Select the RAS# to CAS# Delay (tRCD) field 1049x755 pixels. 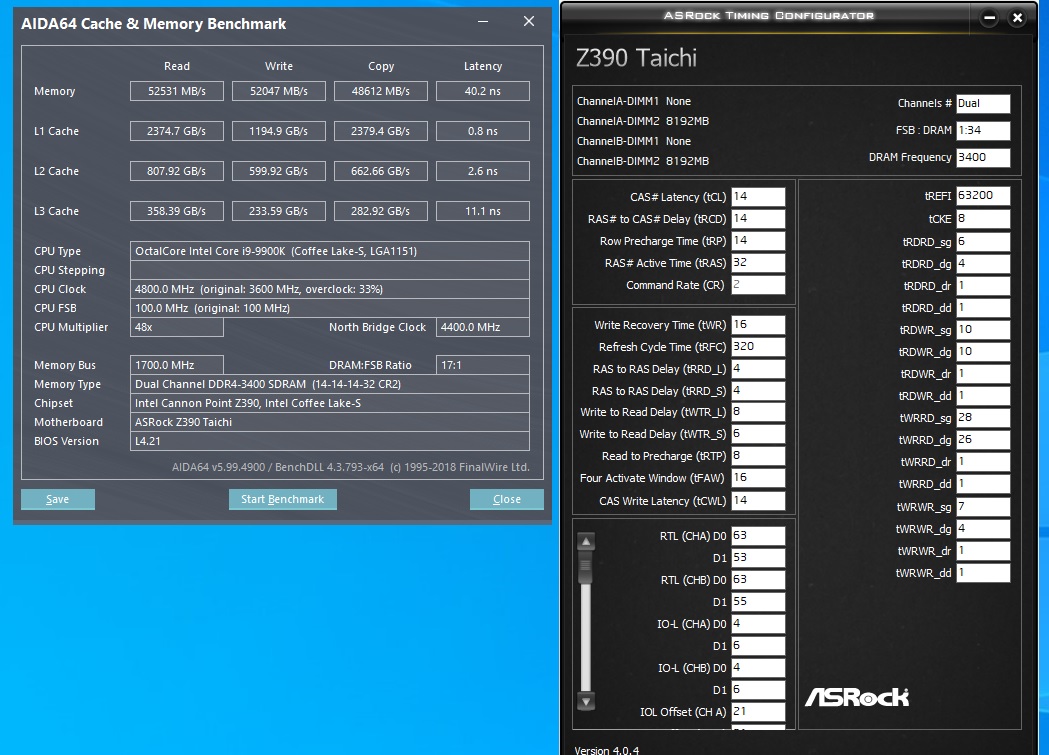click(758, 219)
